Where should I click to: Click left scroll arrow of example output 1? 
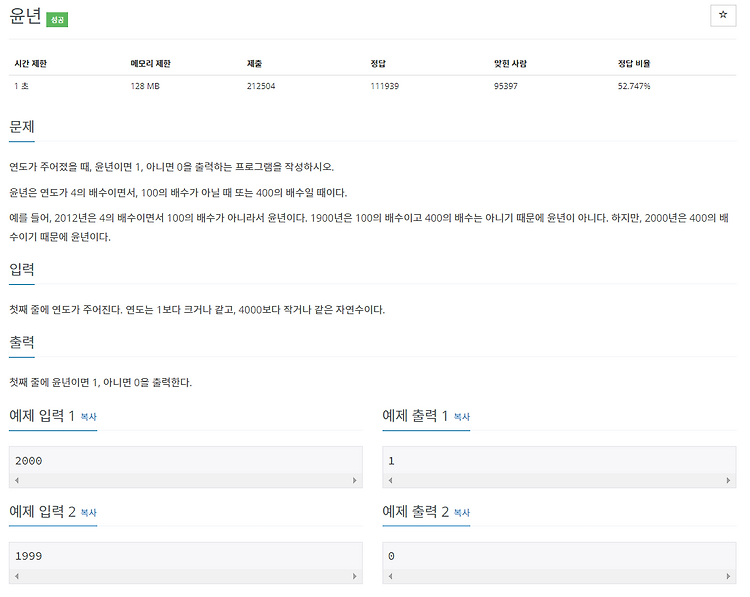click(x=390, y=480)
